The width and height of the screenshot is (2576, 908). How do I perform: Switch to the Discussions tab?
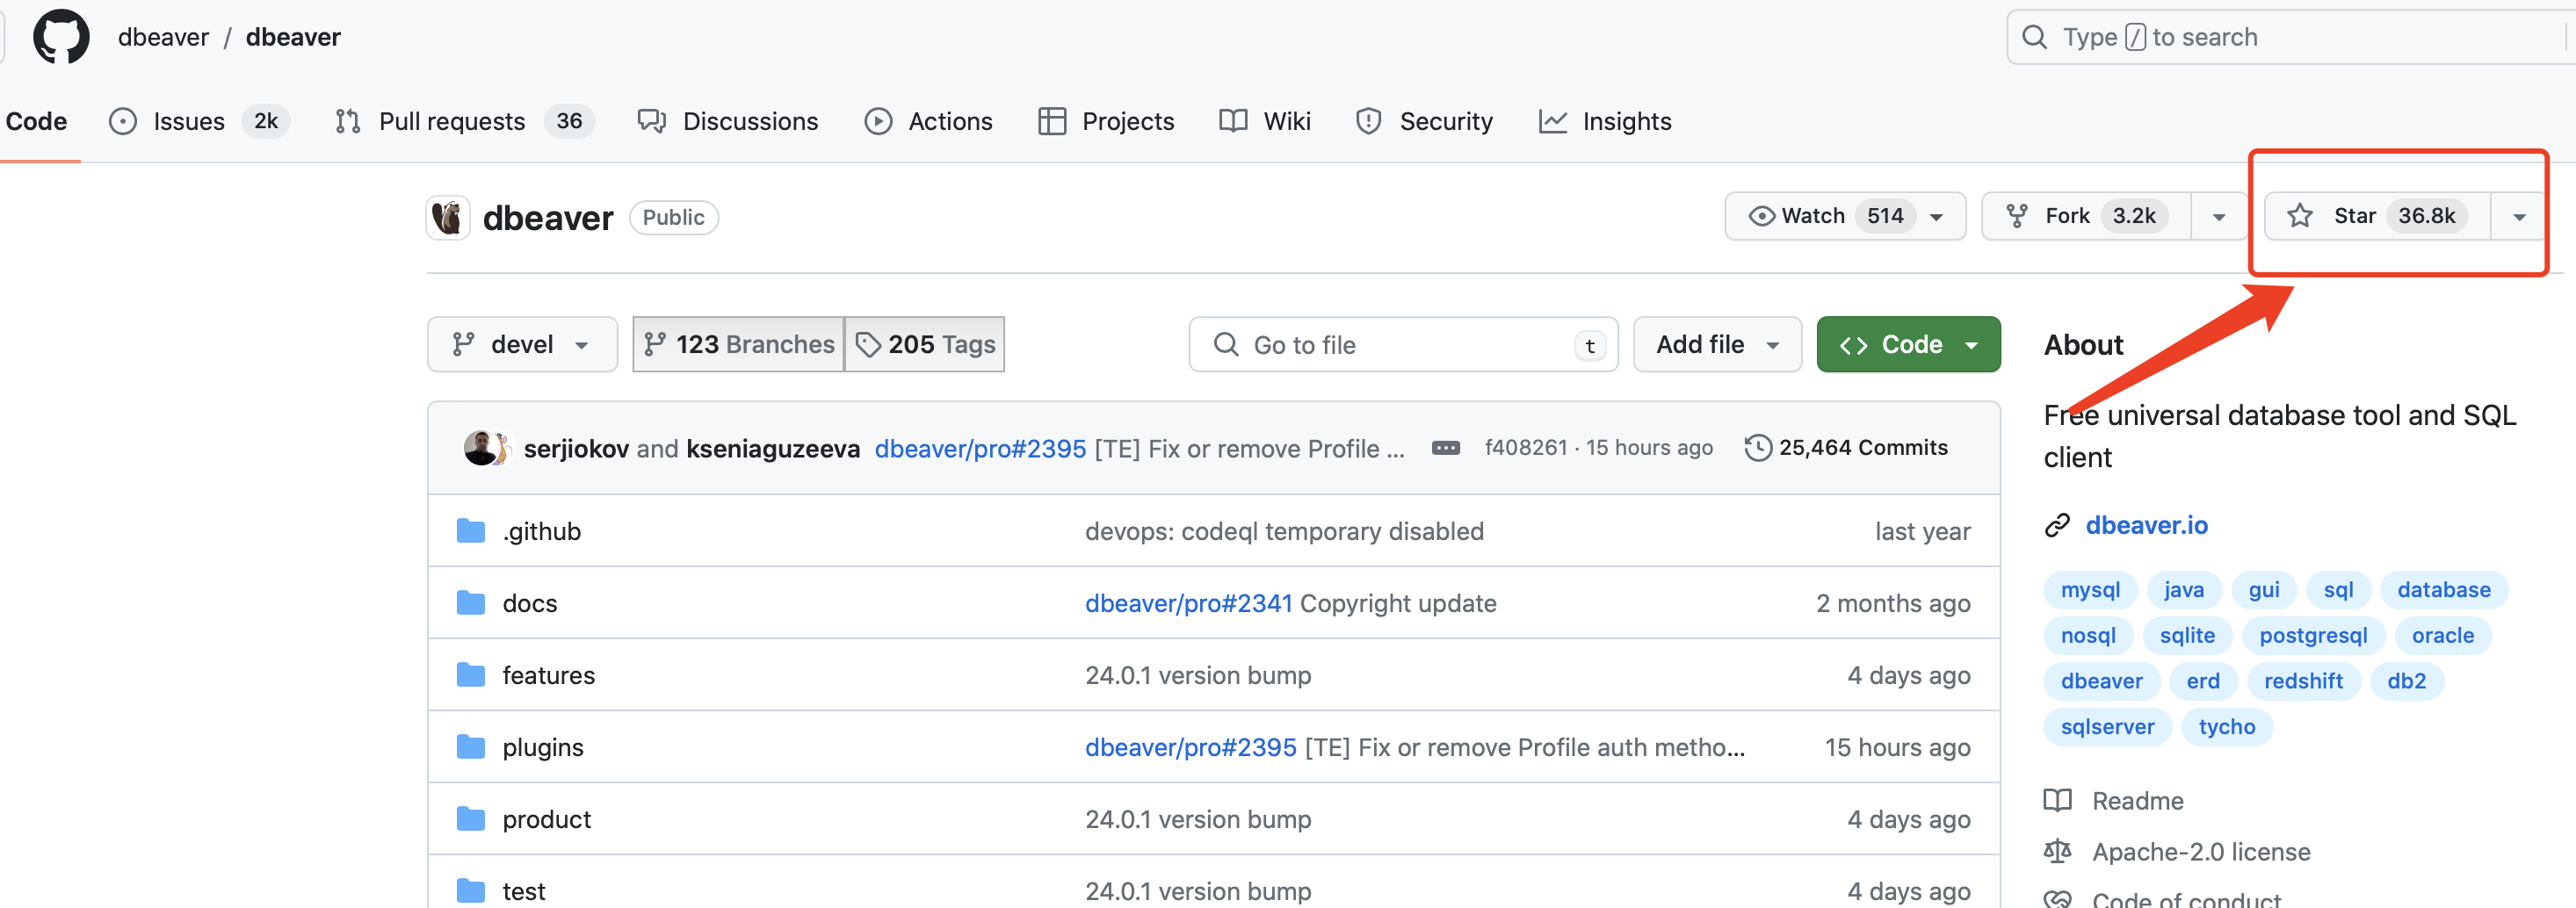click(x=727, y=121)
